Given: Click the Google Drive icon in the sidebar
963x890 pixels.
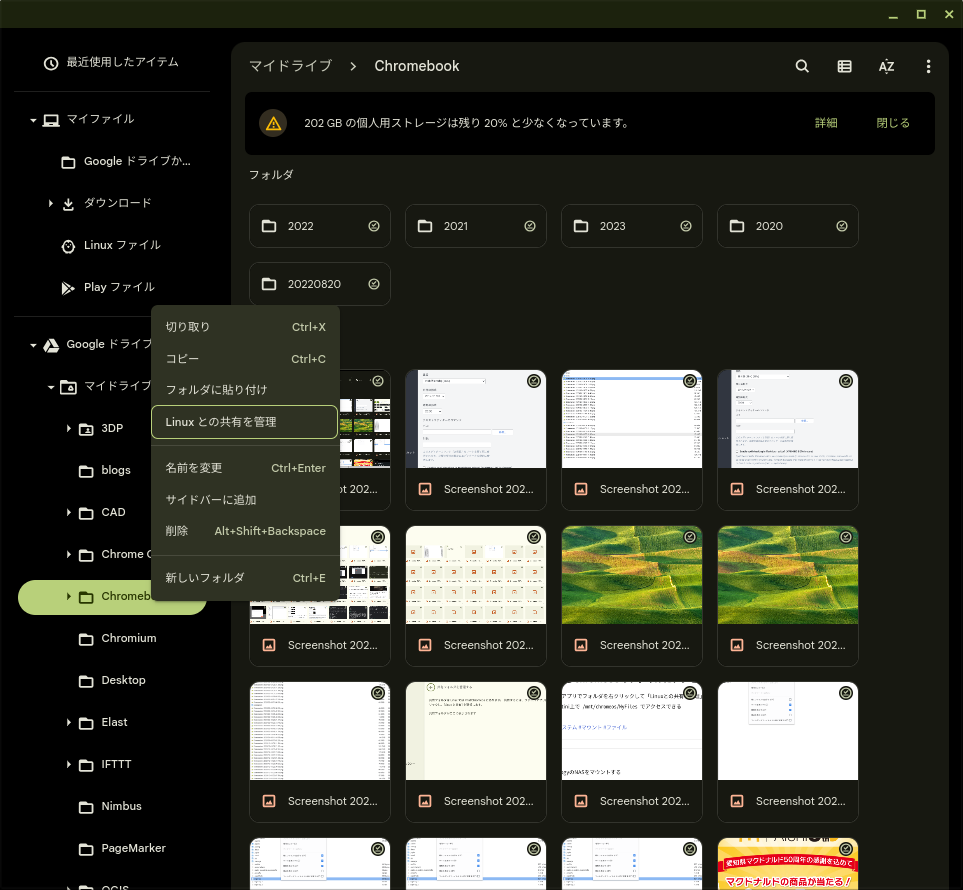Looking at the screenshot, I should 51,345.
